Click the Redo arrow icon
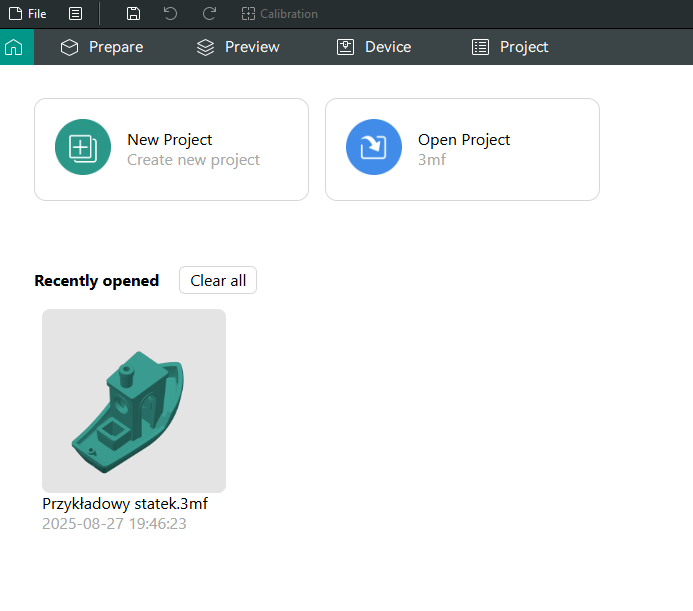This screenshot has width=693, height=611. click(209, 14)
